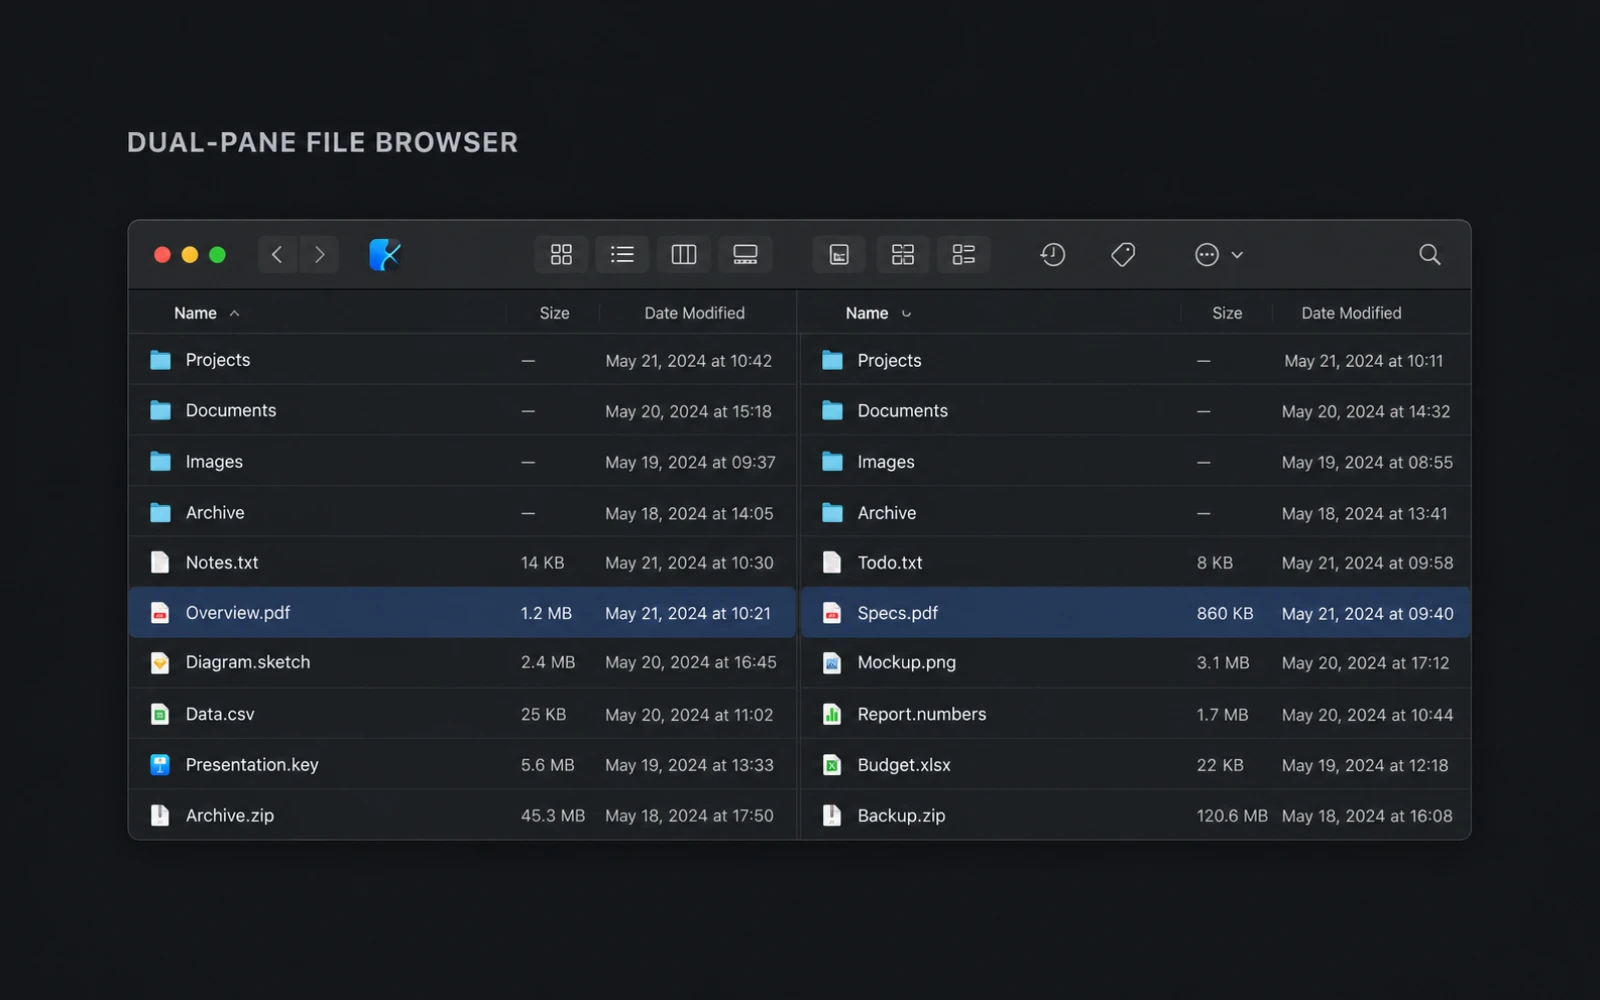Select Images folder dated 09:37
The image size is (1600, 1000).
pos(462,462)
